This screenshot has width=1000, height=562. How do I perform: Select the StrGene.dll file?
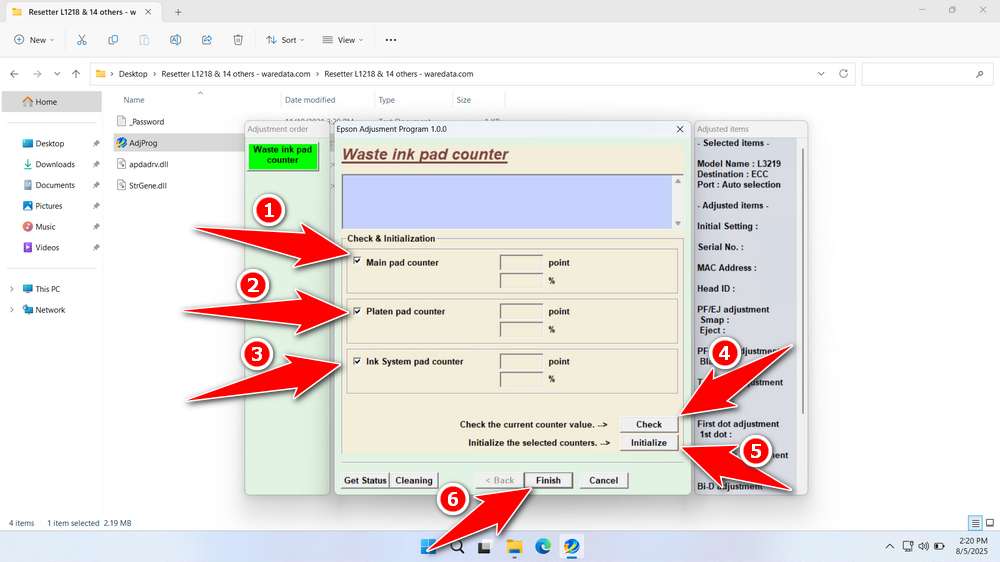[x=148, y=186]
